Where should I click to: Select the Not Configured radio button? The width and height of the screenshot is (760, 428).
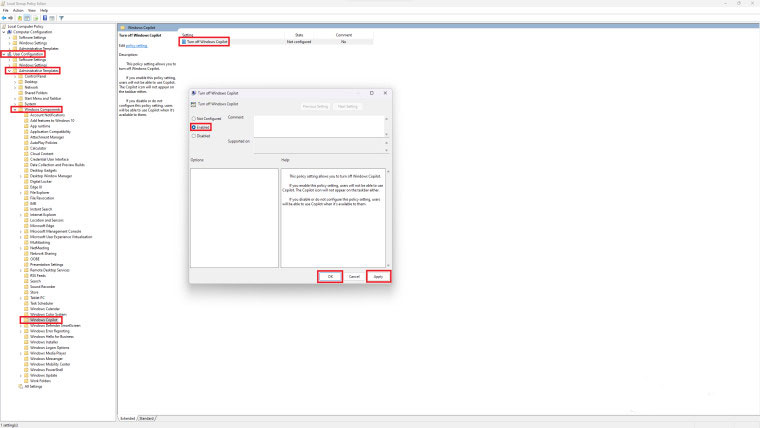193,118
